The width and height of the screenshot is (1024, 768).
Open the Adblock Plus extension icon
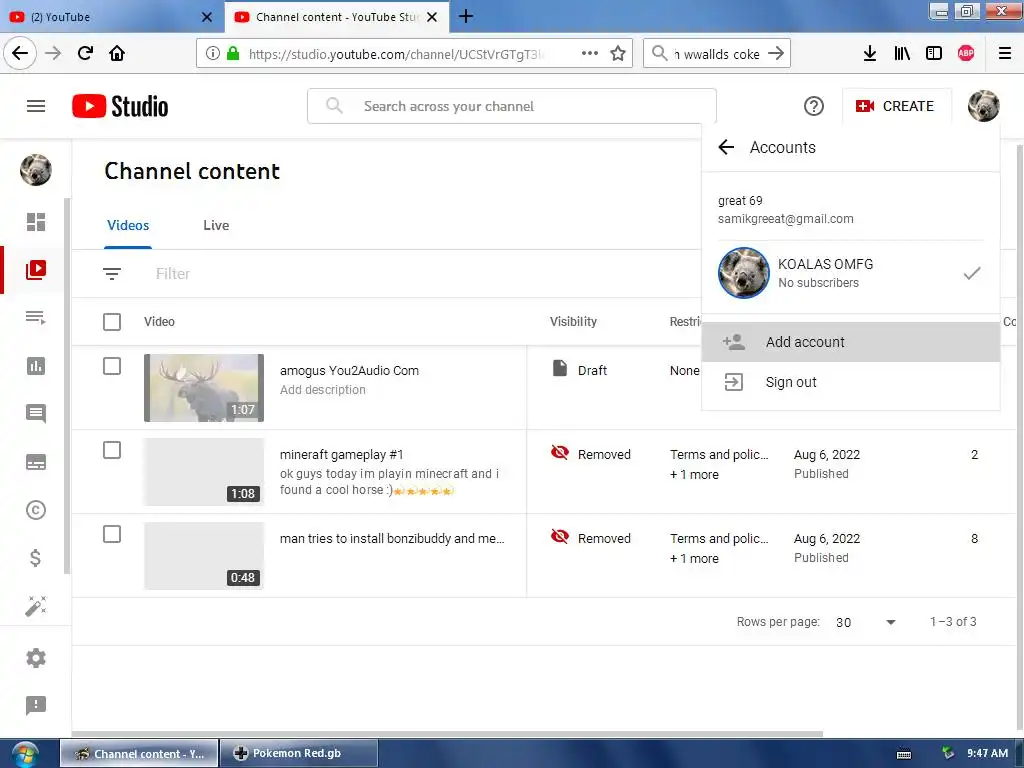966,54
